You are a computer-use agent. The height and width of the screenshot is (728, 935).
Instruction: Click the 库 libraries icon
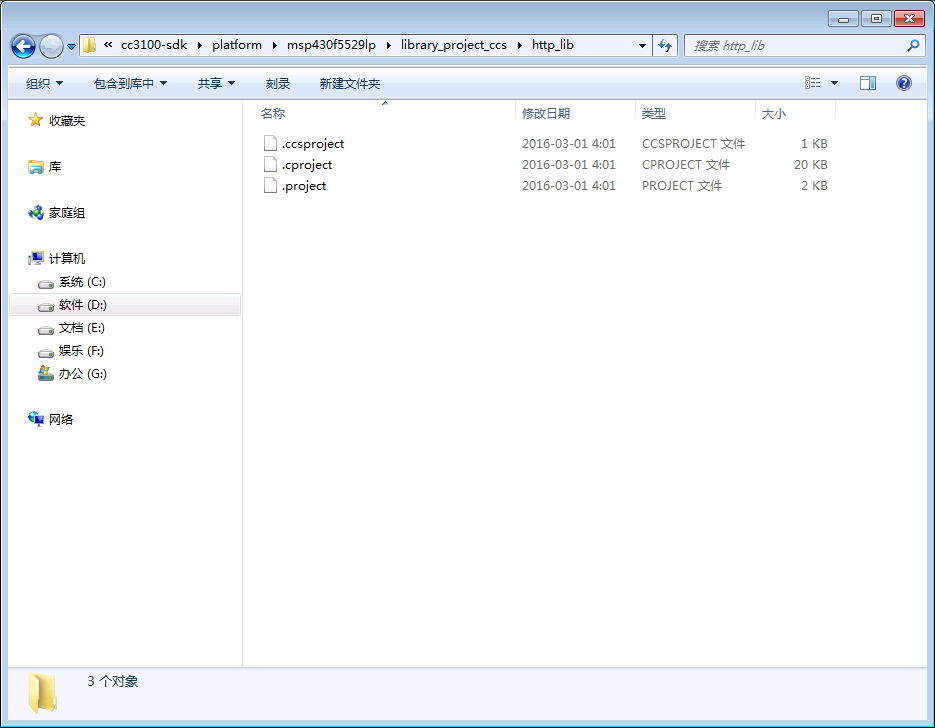36,167
